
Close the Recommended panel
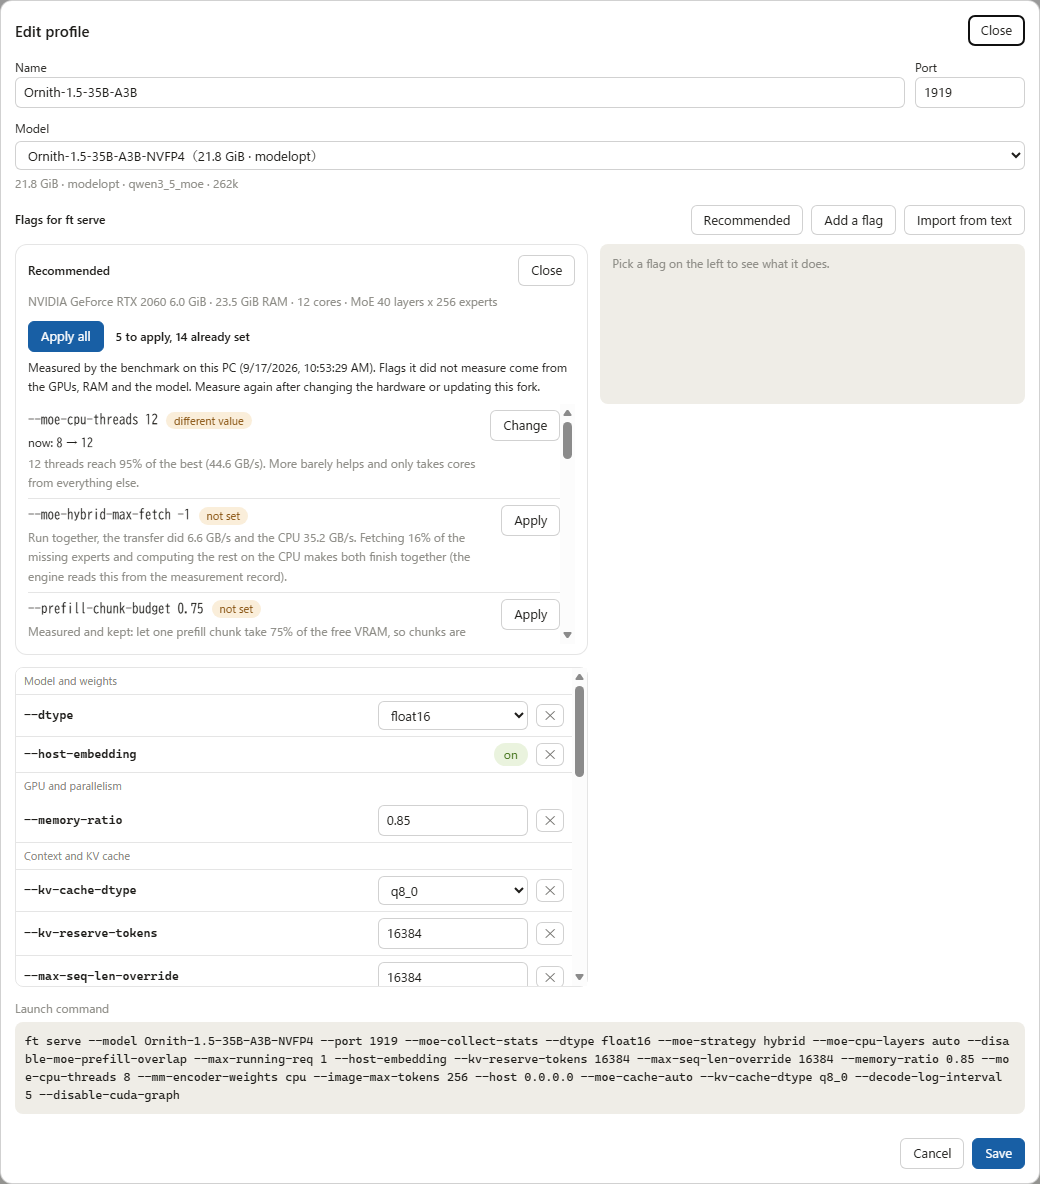[546, 270]
